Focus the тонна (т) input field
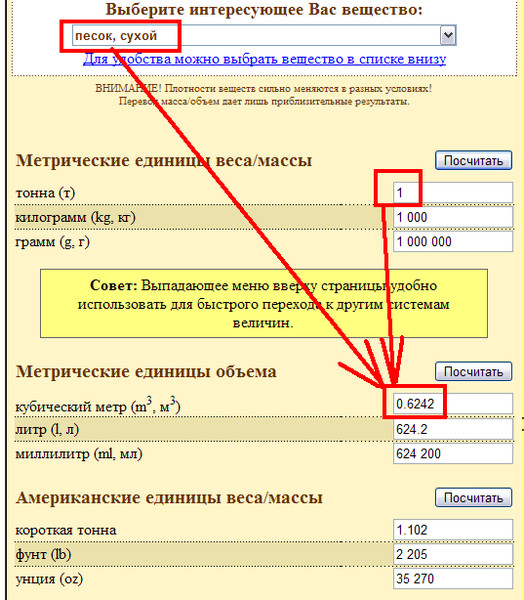The height and width of the screenshot is (600, 524). (x=453, y=192)
